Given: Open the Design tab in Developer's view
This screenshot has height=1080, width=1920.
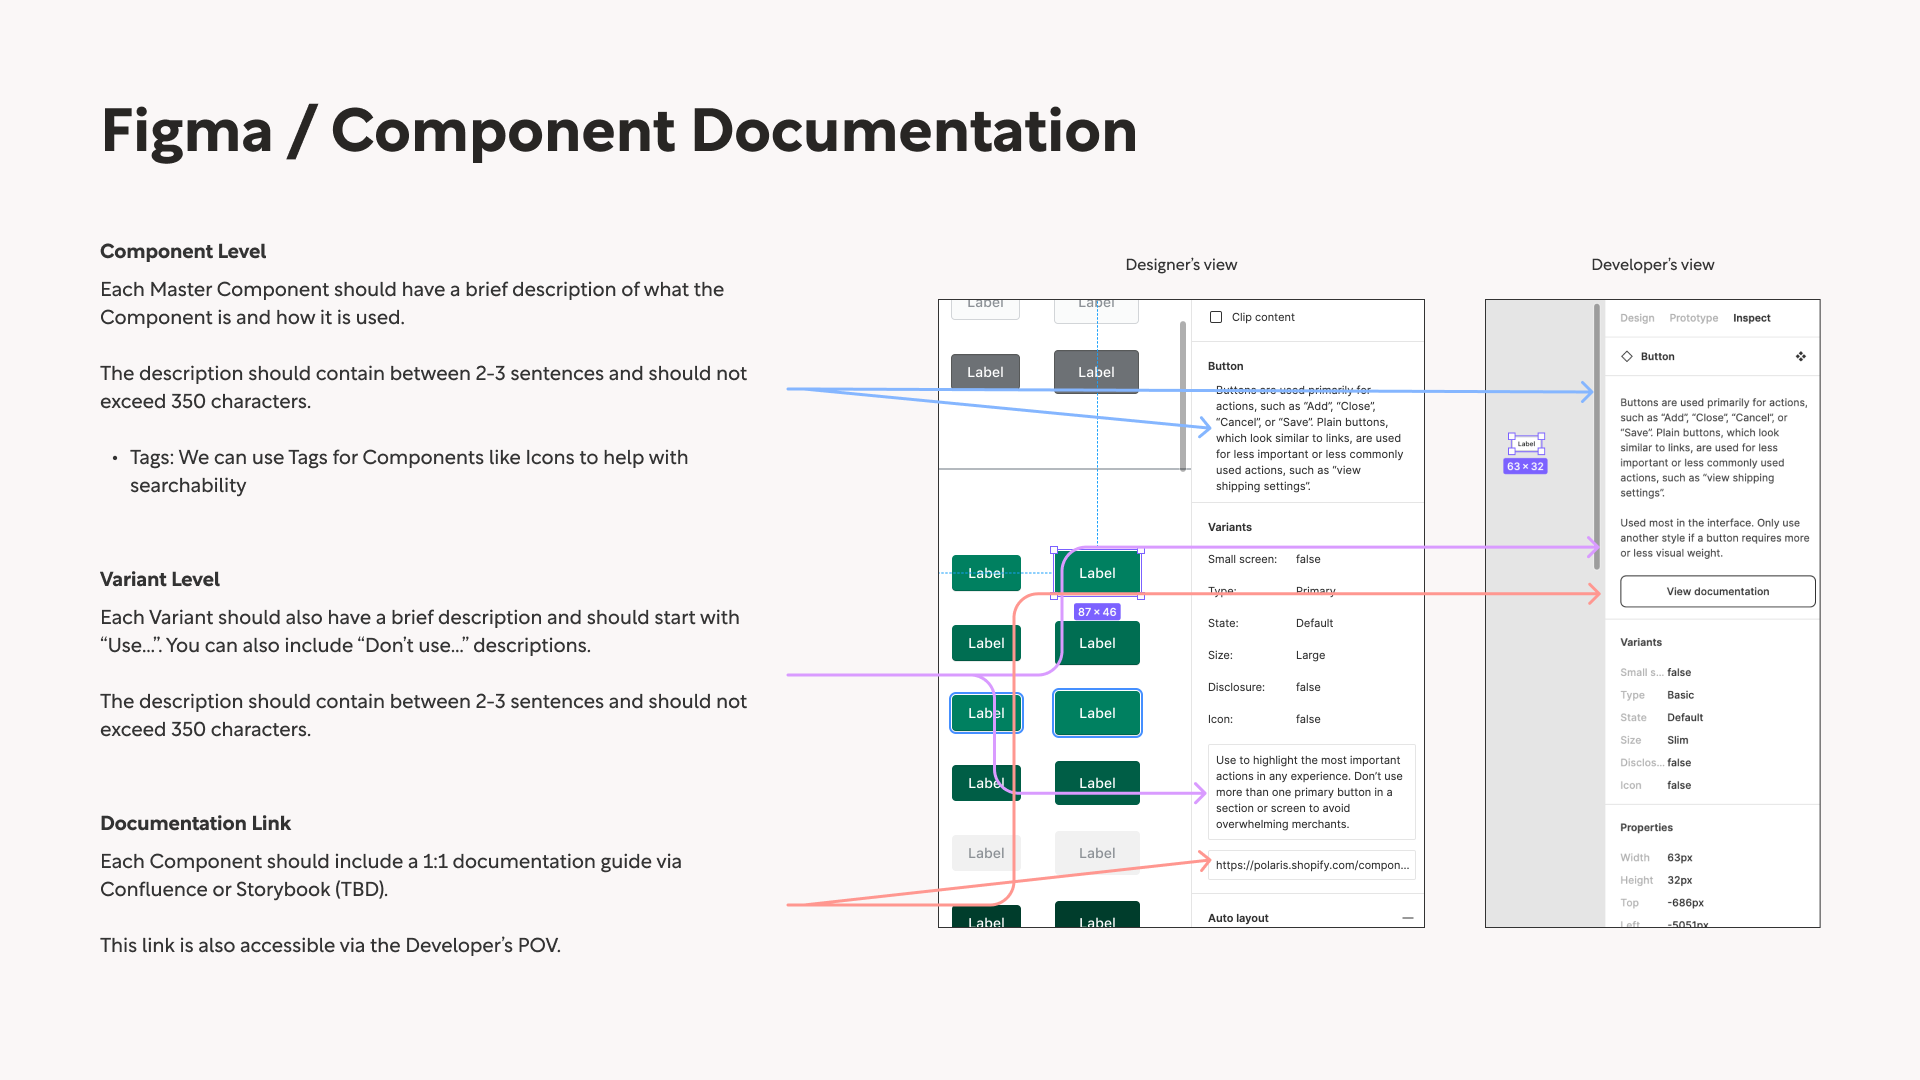Looking at the screenshot, I should 1637,318.
